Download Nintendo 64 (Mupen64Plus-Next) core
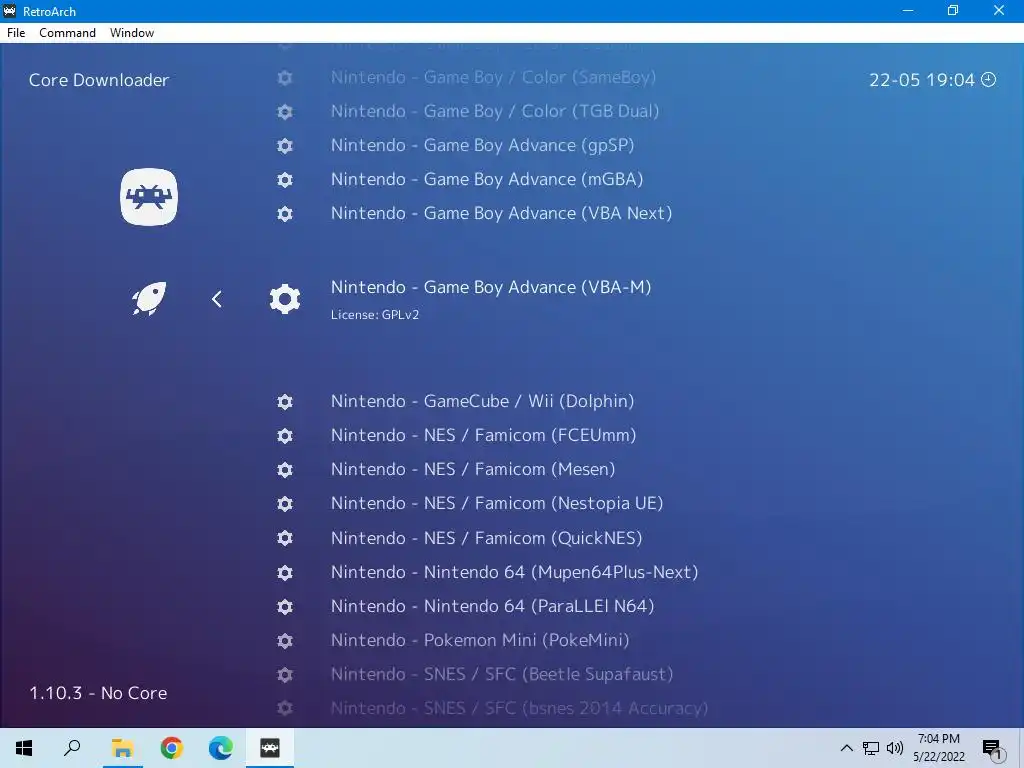Screen dimensions: 1024x768 pos(515,573)
